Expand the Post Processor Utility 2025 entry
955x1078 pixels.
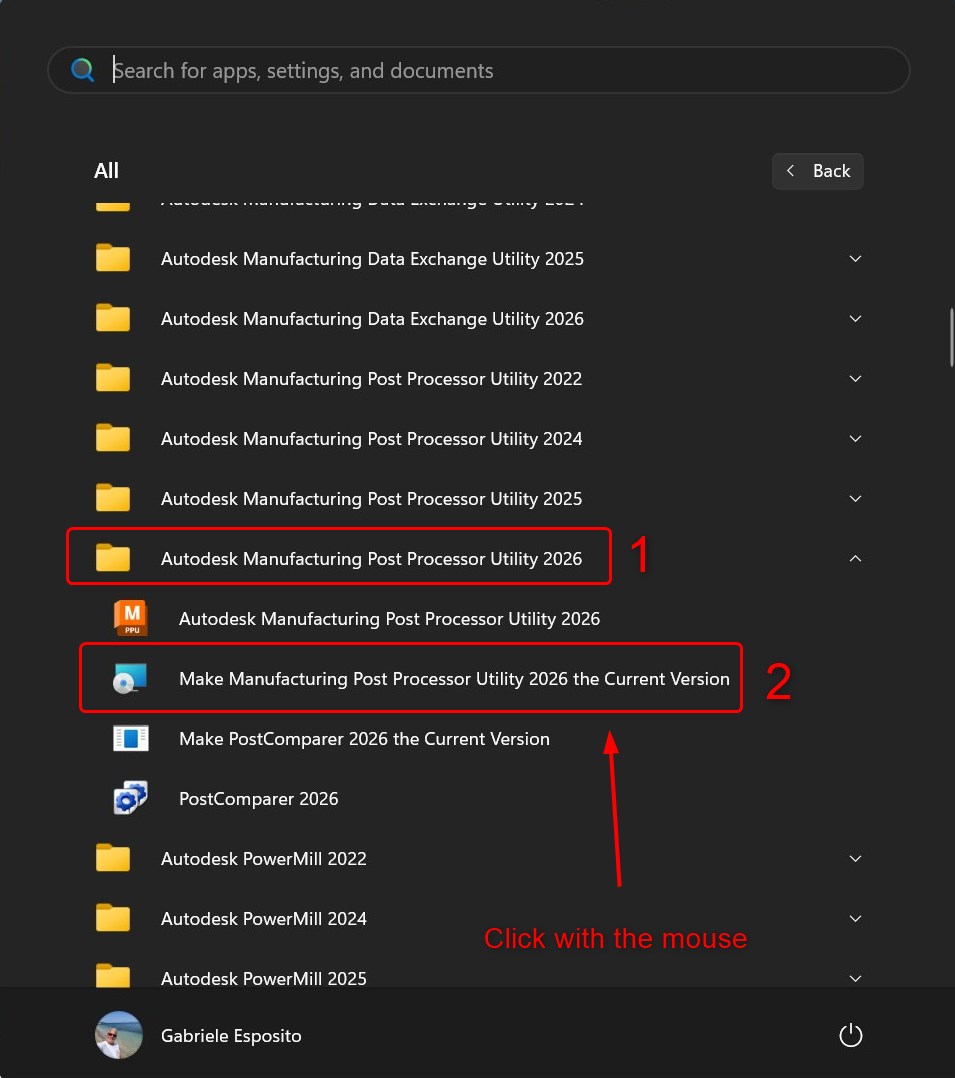click(855, 498)
